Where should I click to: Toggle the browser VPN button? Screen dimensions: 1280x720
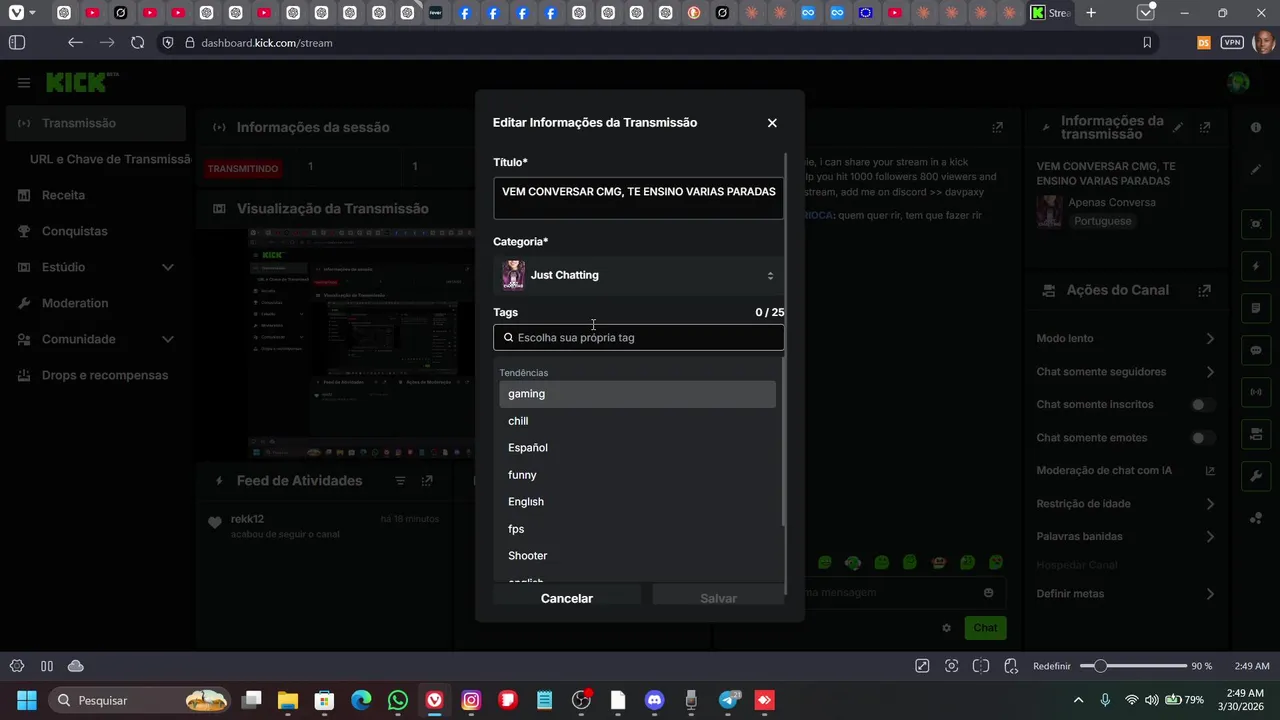click(x=1232, y=43)
